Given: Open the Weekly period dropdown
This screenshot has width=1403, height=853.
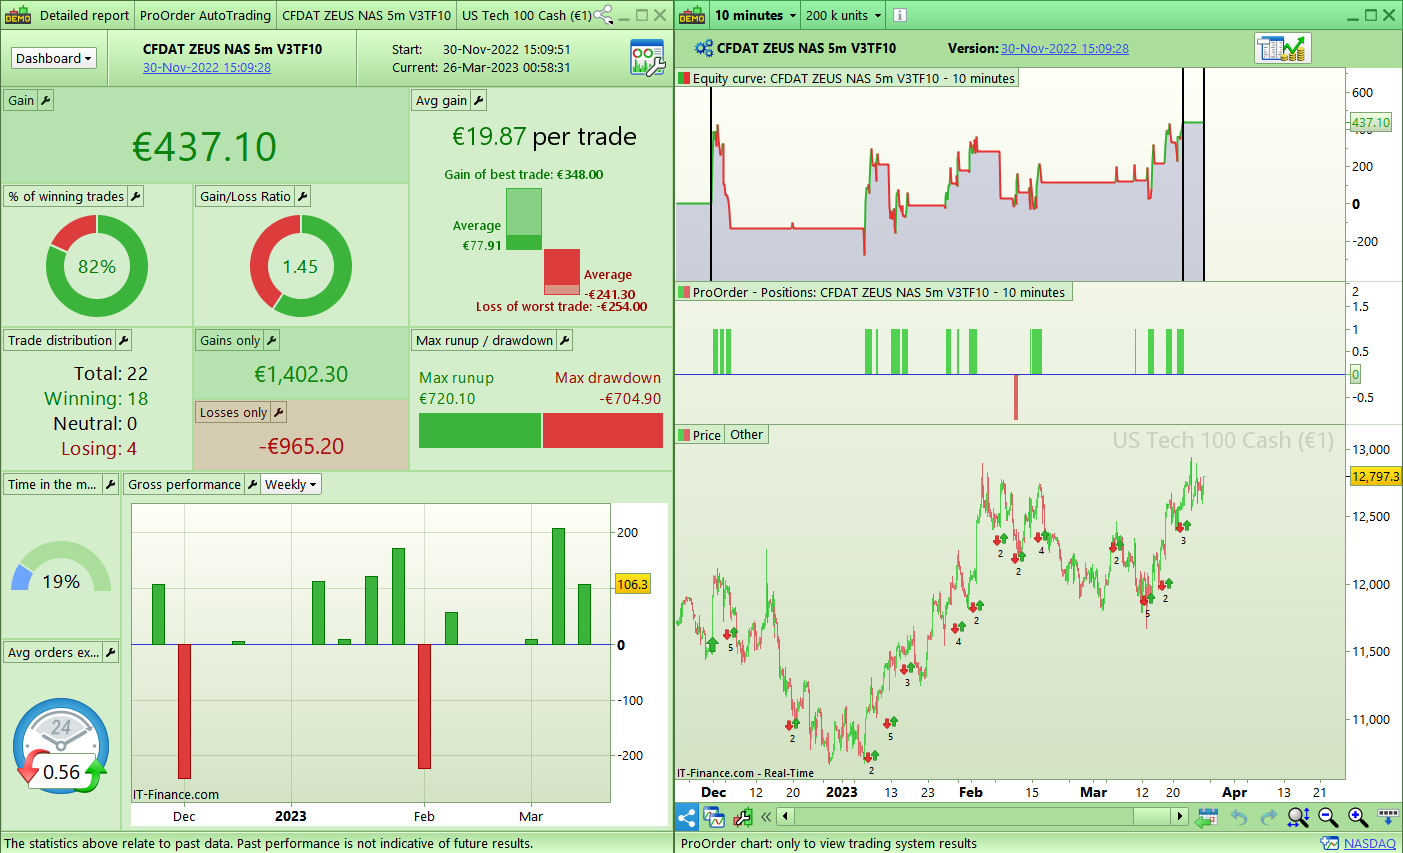Looking at the screenshot, I should (x=291, y=484).
